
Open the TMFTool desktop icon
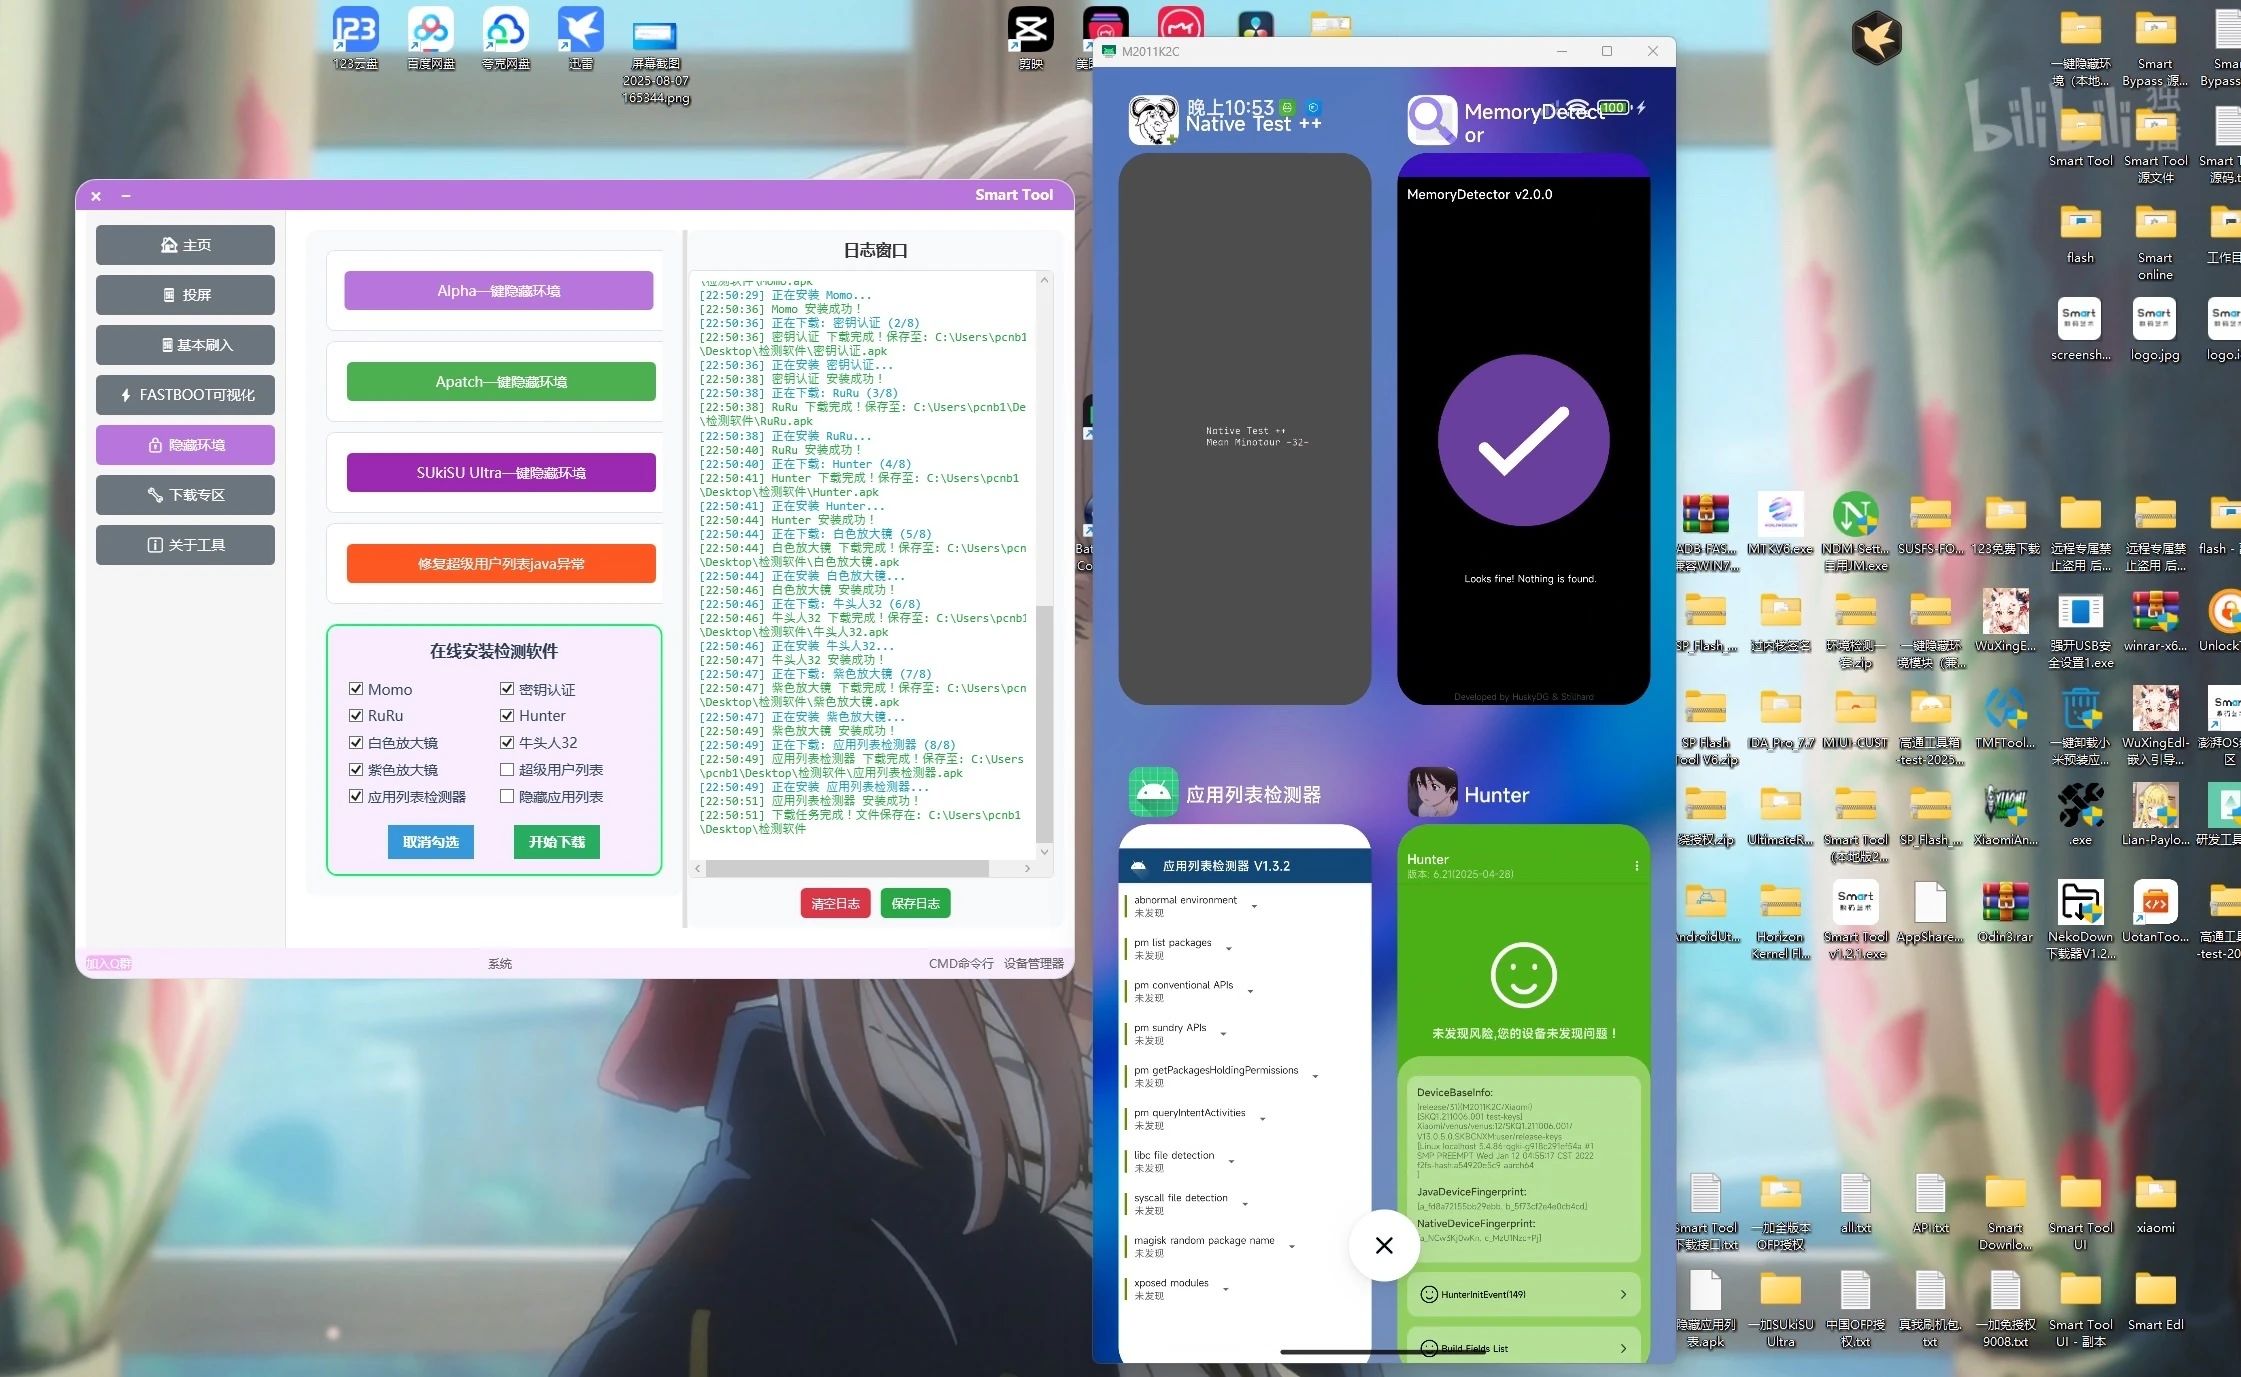(x=2005, y=717)
